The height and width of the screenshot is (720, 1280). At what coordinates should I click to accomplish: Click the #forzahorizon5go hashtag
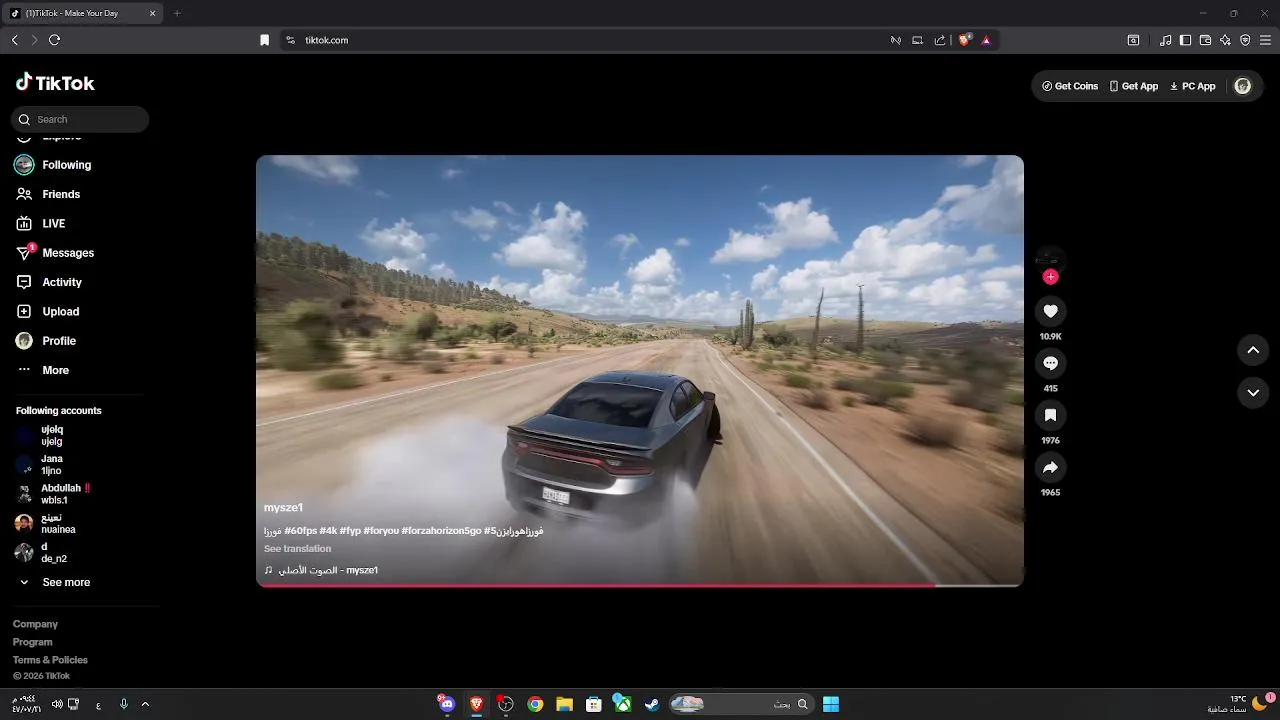click(x=441, y=531)
